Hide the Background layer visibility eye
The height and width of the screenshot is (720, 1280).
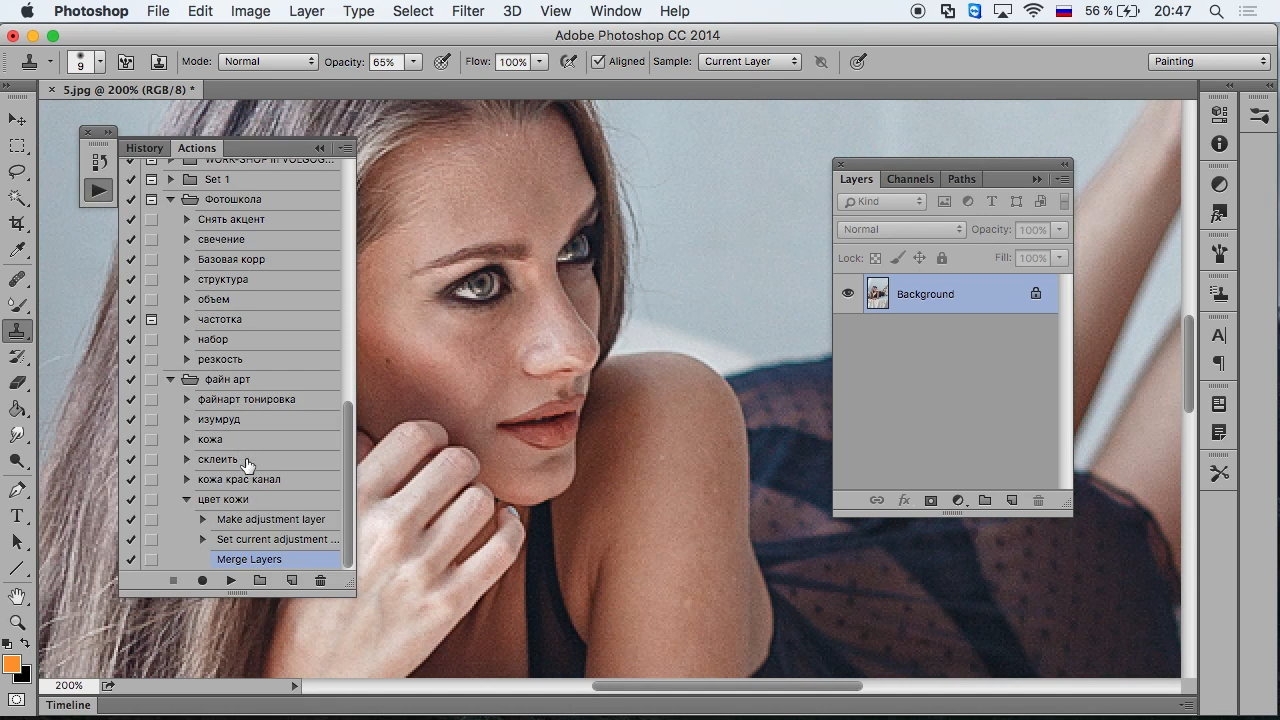[x=848, y=294]
